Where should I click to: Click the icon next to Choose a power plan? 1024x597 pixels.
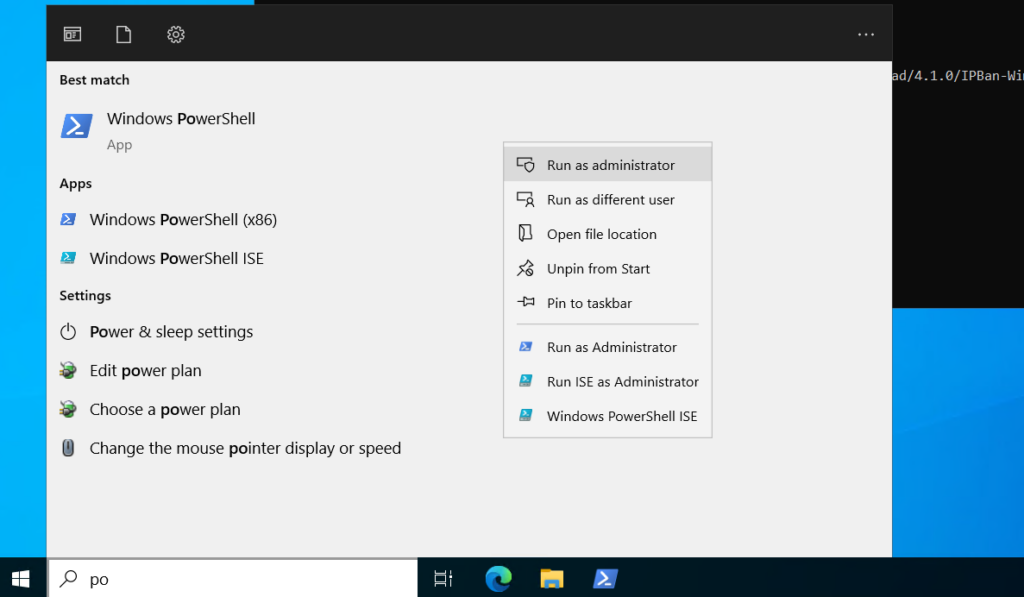(68, 410)
